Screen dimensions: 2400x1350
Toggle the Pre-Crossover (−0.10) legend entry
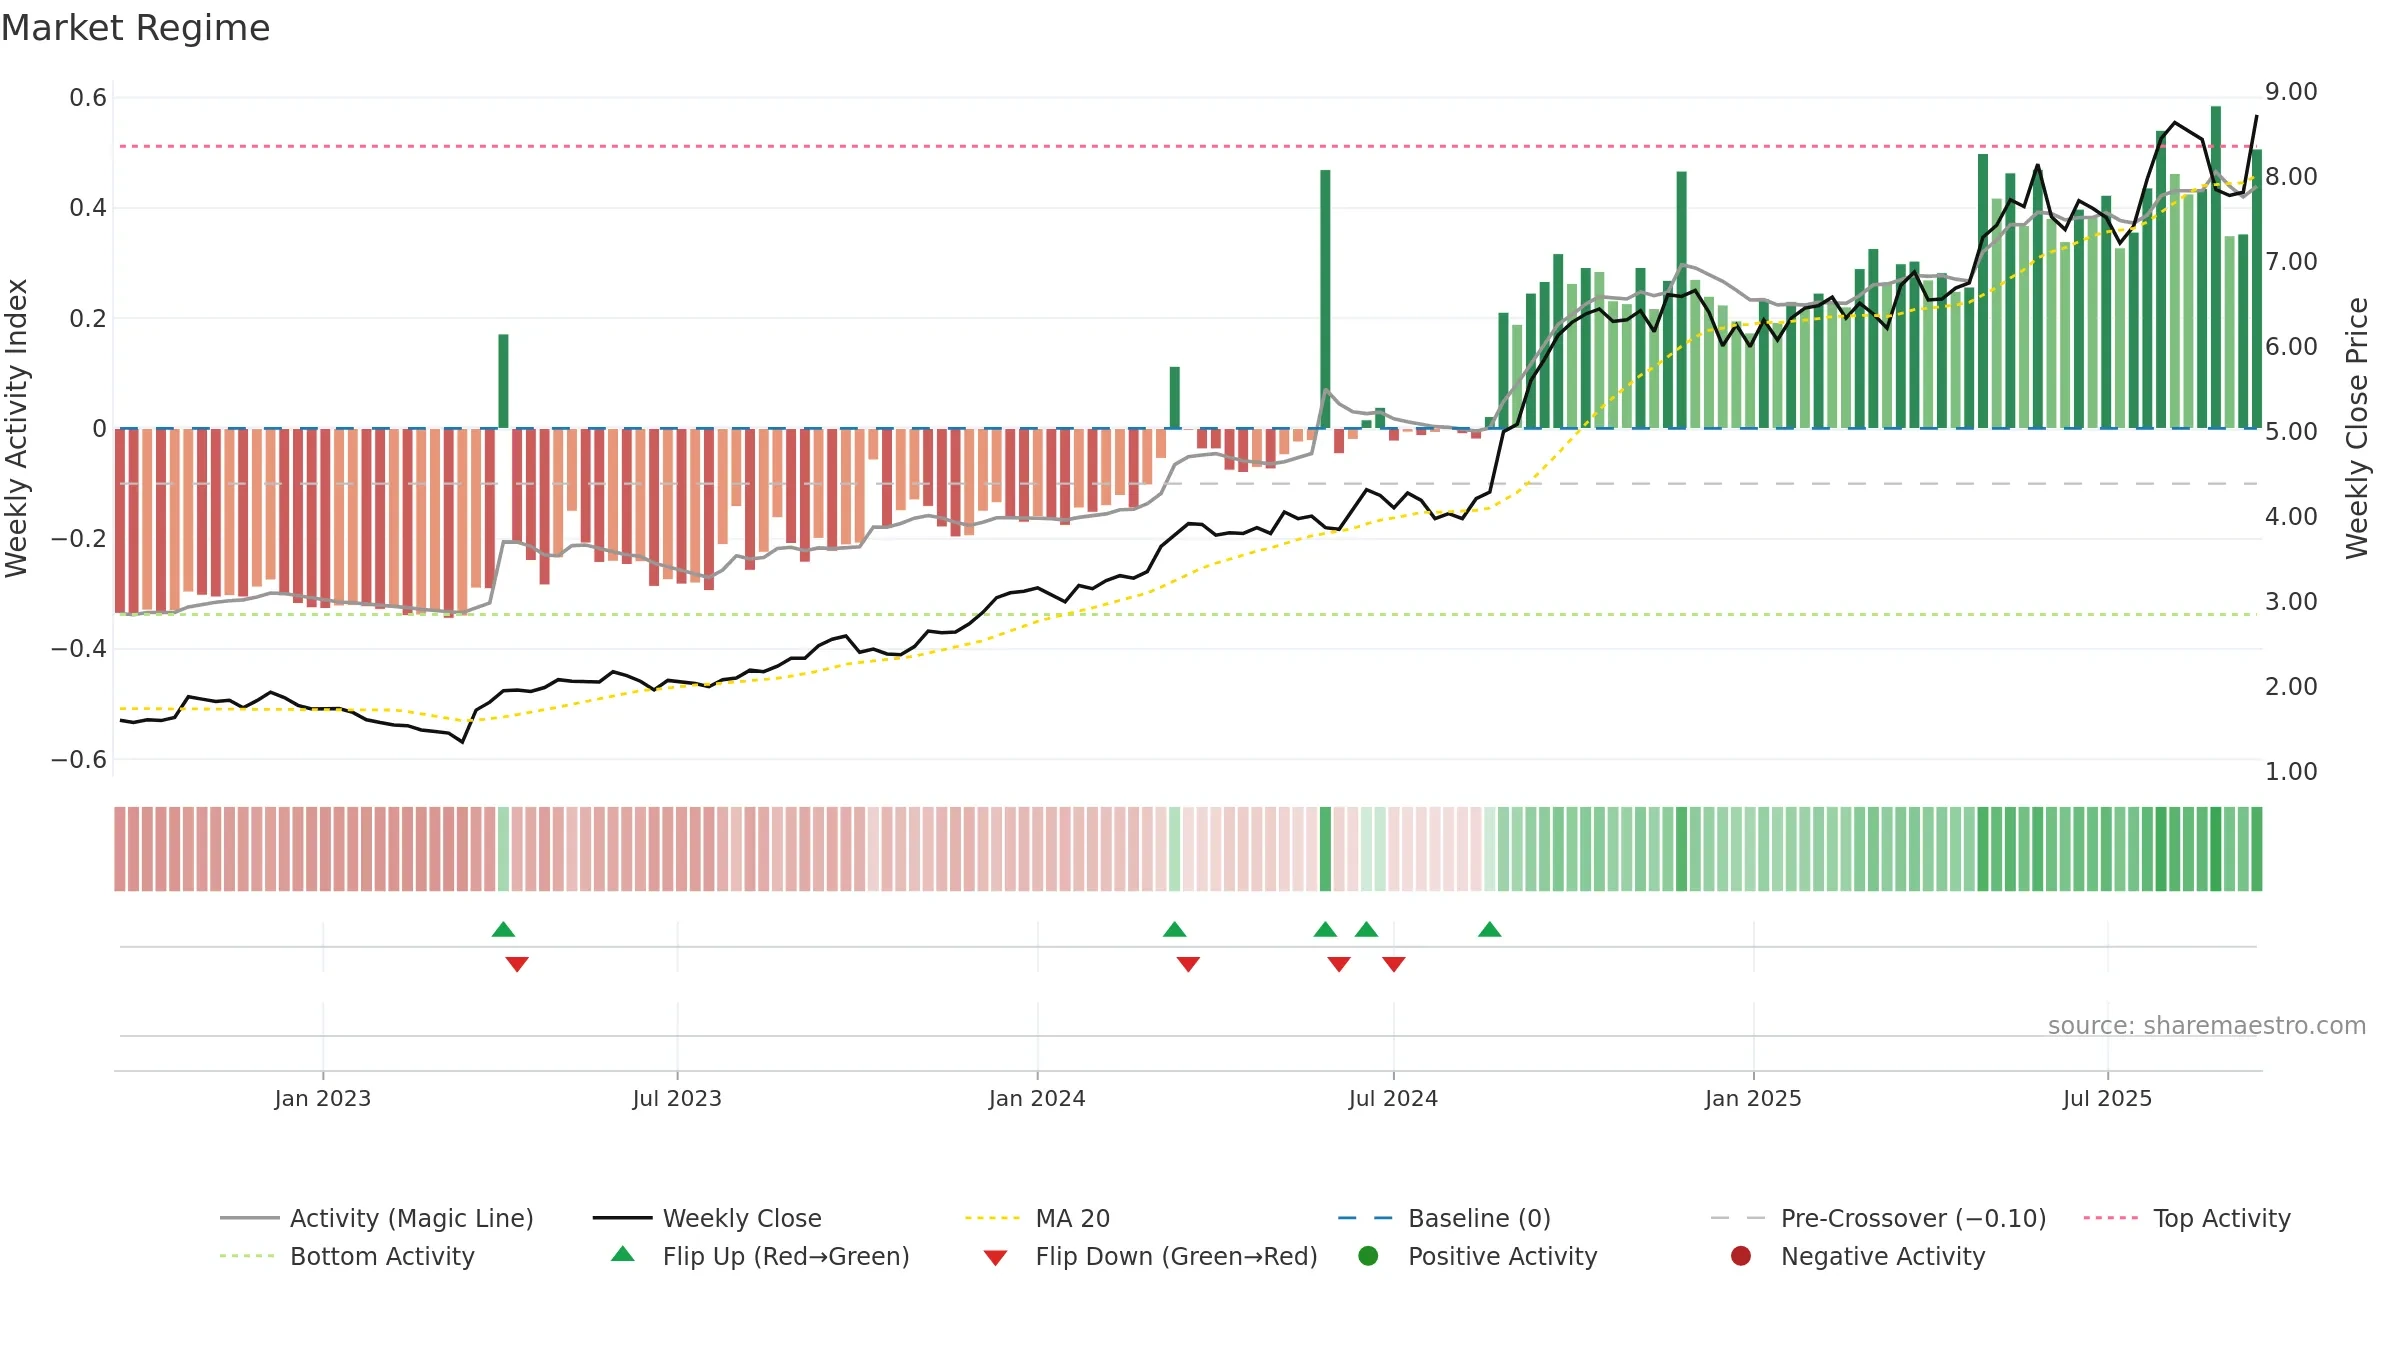click(x=1878, y=1218)
